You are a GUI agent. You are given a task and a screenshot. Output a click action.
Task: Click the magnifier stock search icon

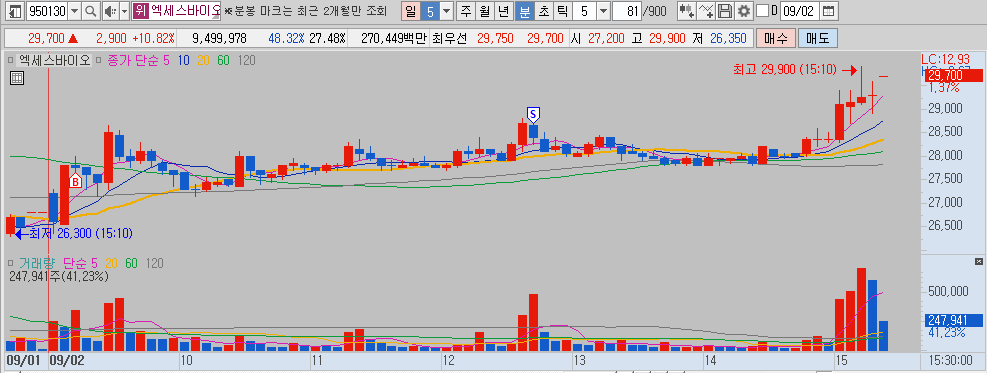[91, 11]
